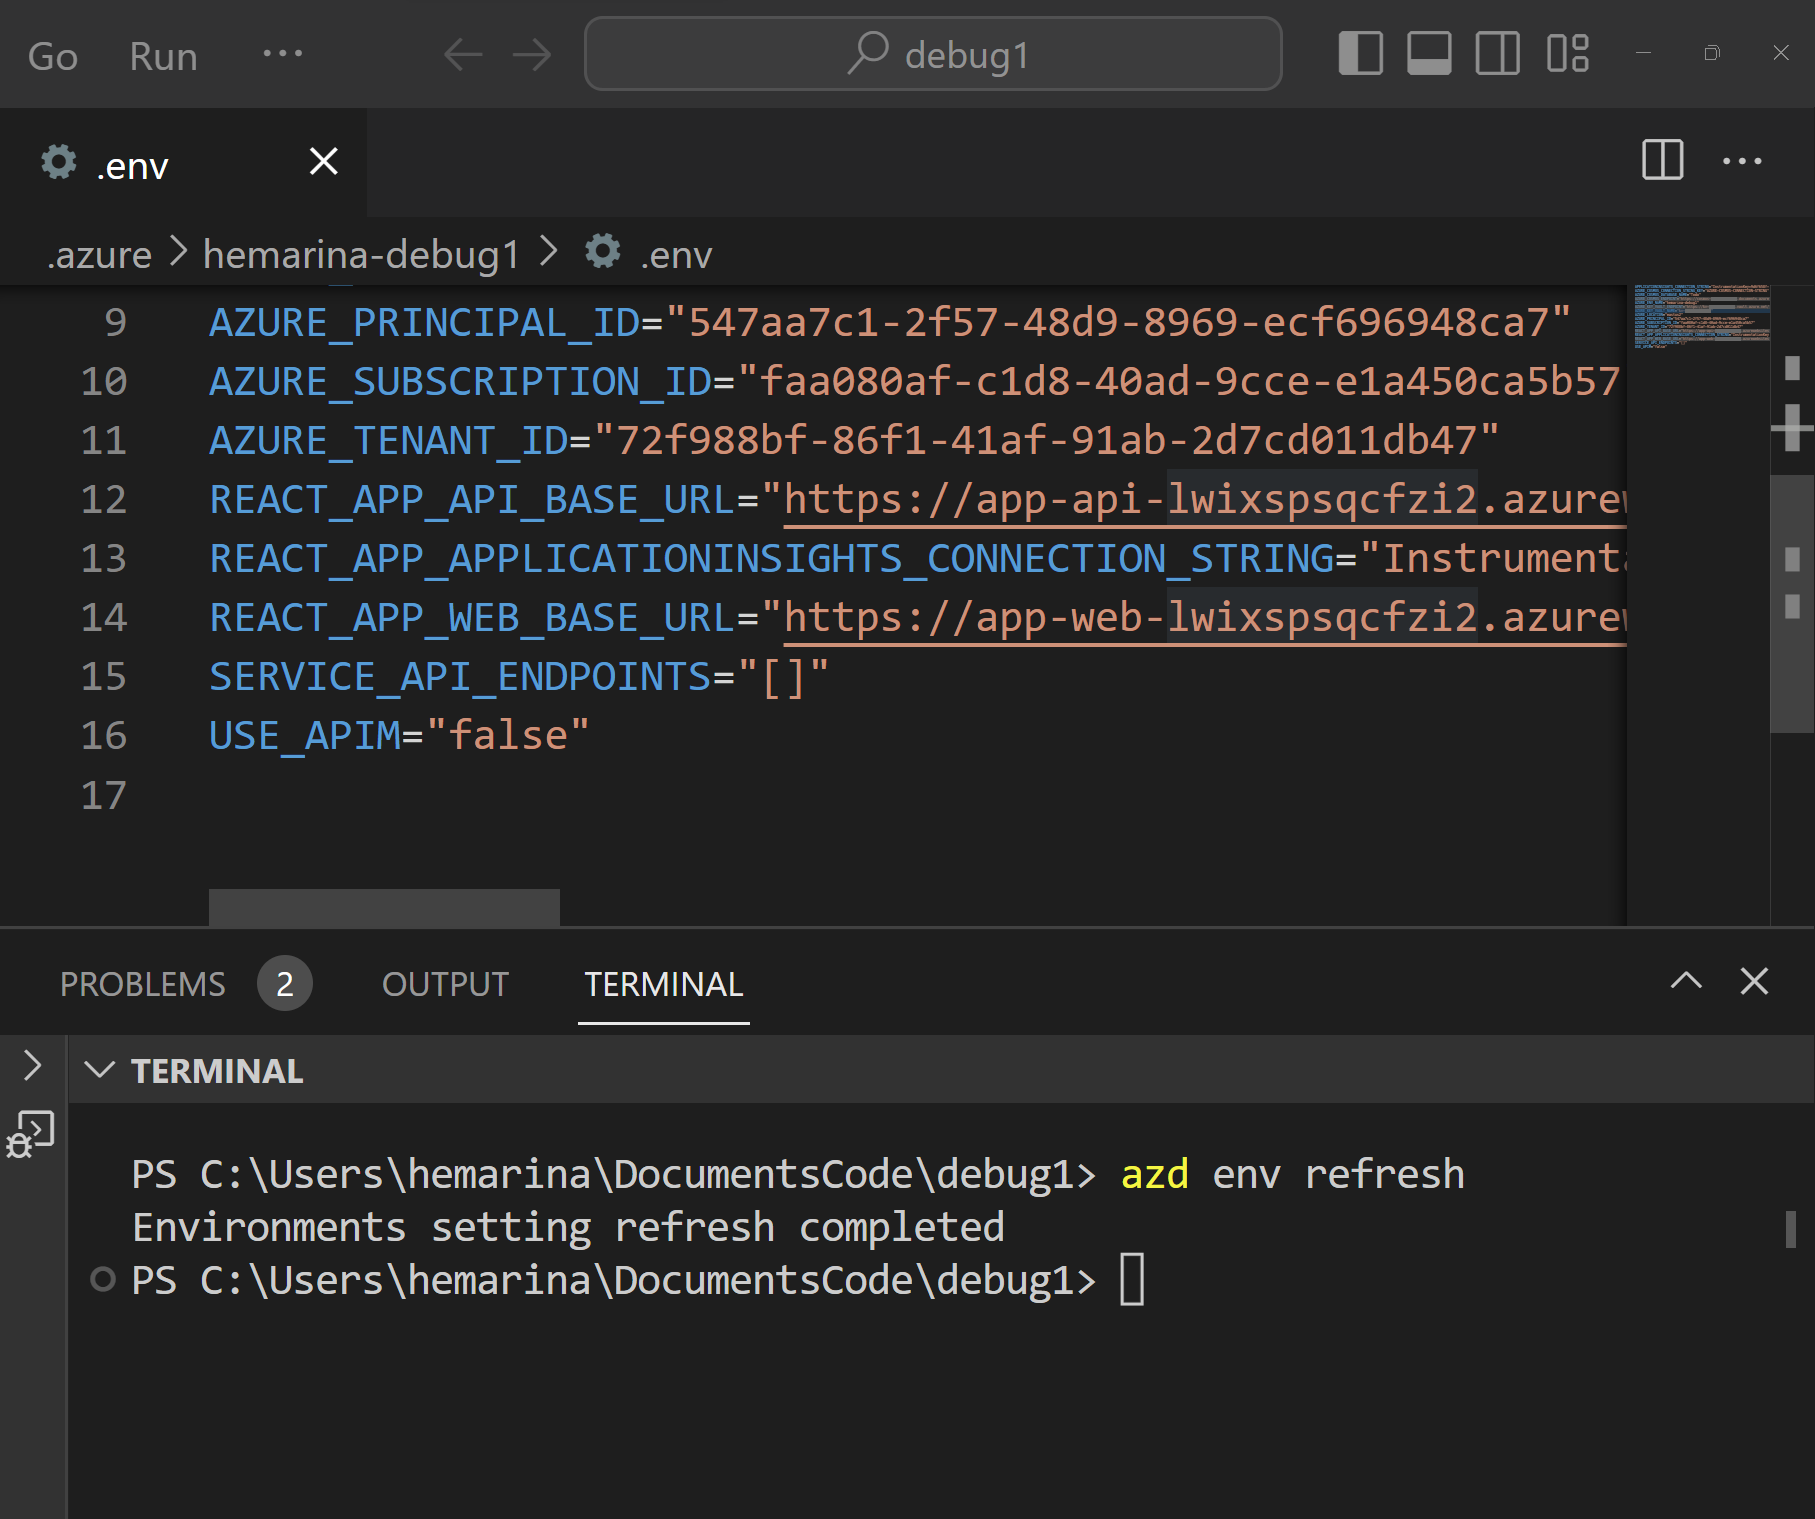
Task: Click the horizontal editor scrollbar
Action: coord(383,908)
